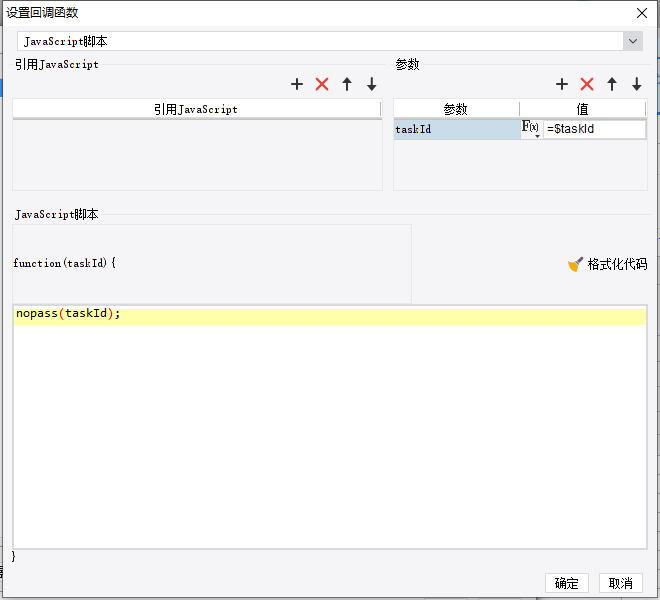Add a new parameter row

(x=562, y=84)
